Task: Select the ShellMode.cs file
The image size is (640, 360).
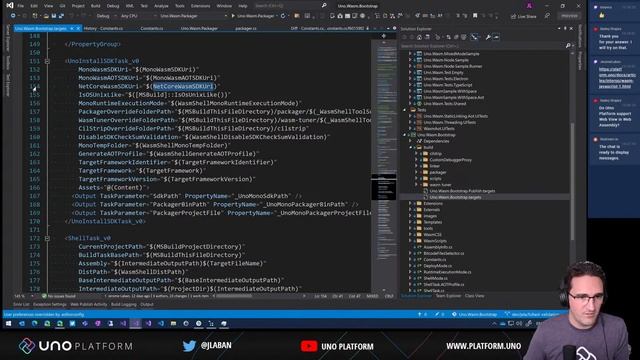Action: [x=435, y=278]
